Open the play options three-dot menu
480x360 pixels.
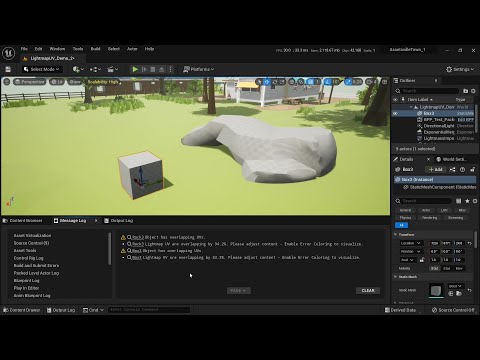170,69
